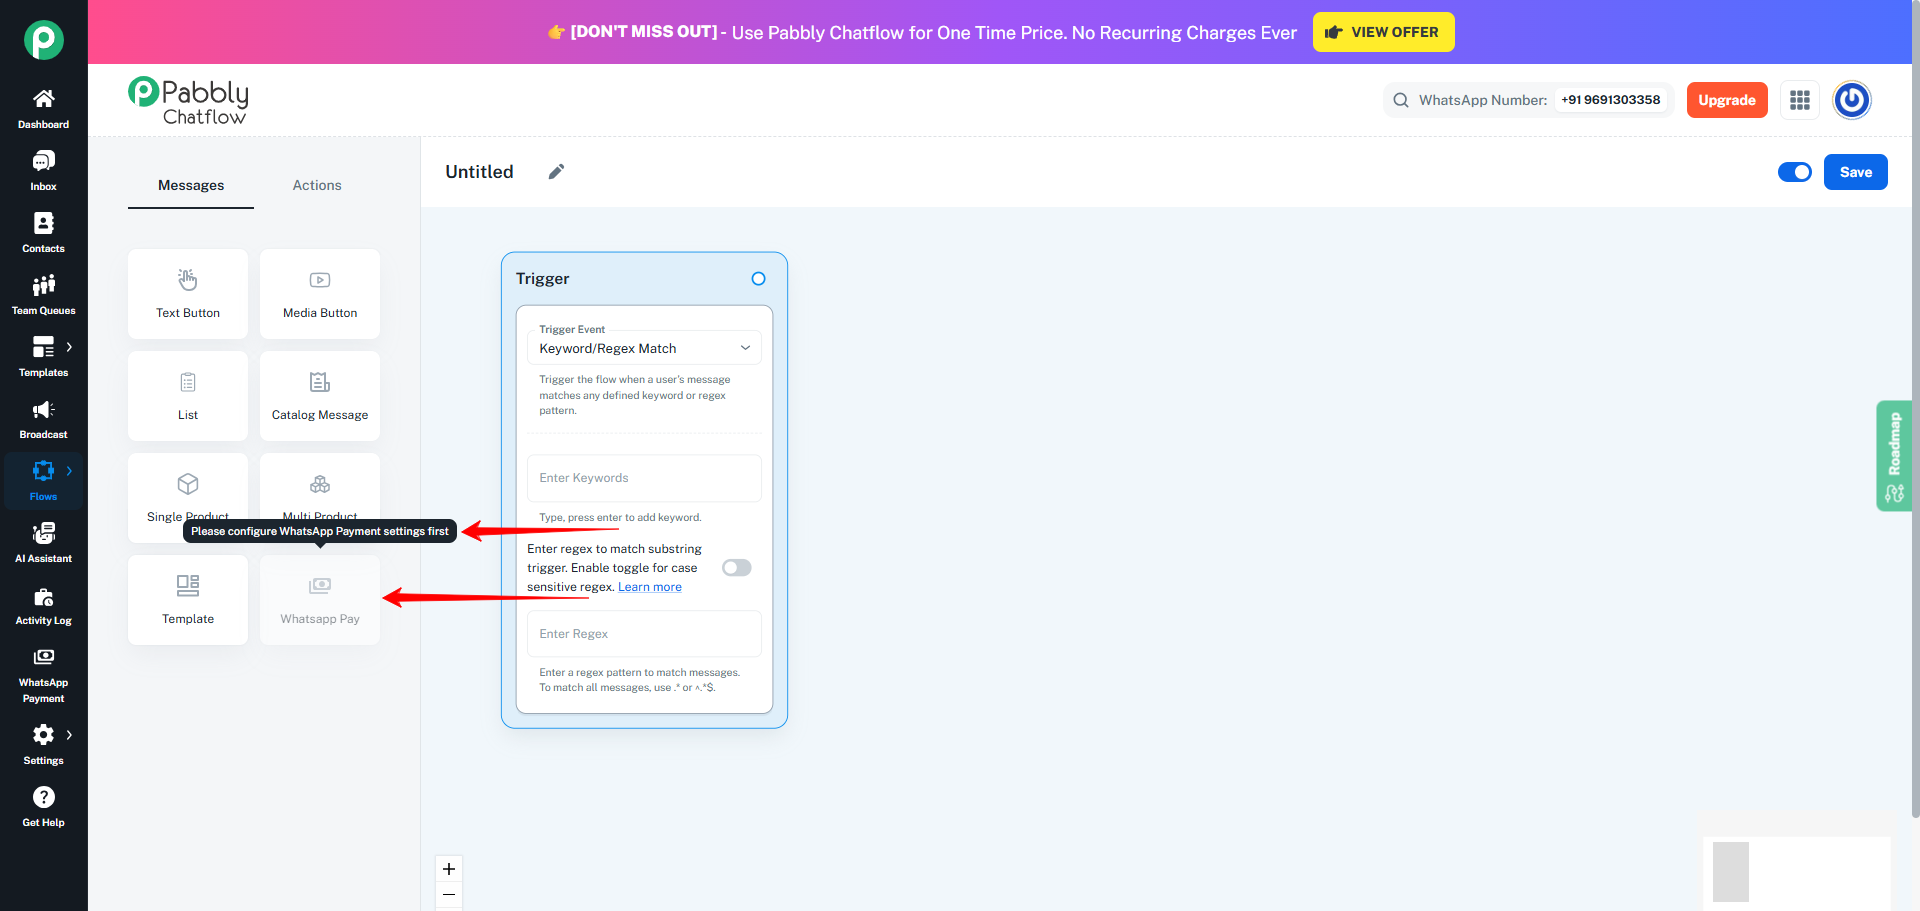Open the Learn more link
The height and width of the screenshot is (911, 1920).
coord(650,587)
